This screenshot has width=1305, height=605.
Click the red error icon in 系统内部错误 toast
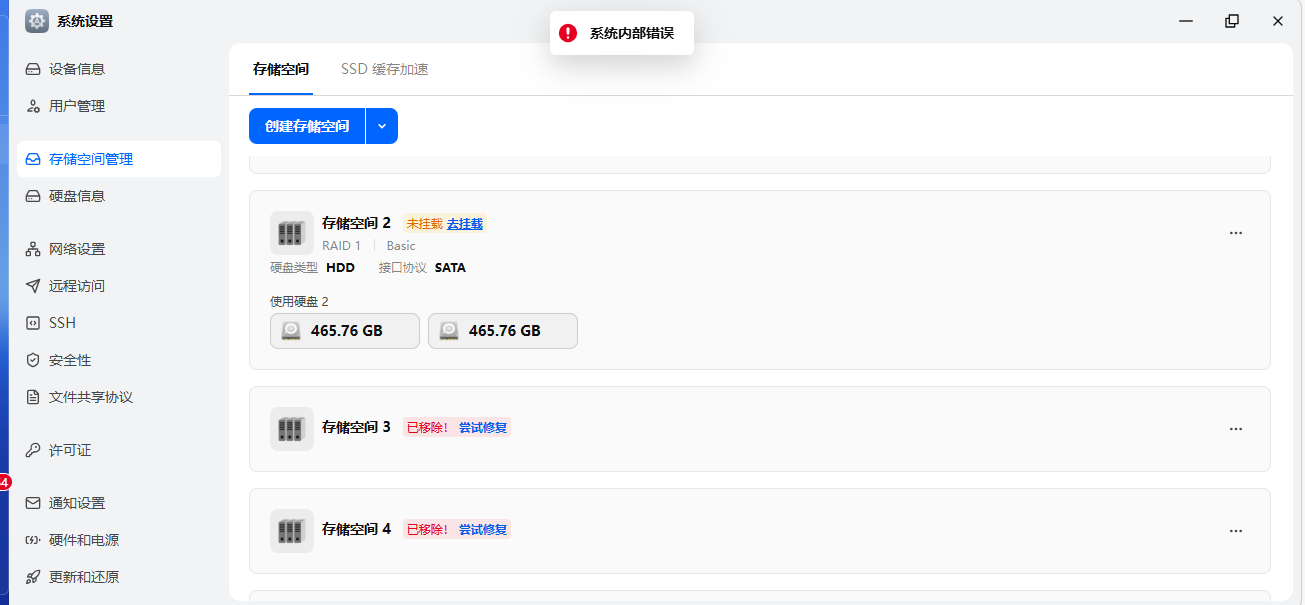[x=568, y=33]
